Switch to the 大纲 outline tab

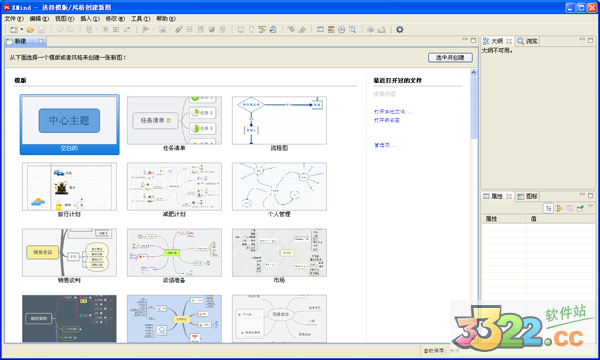[497, 41]
